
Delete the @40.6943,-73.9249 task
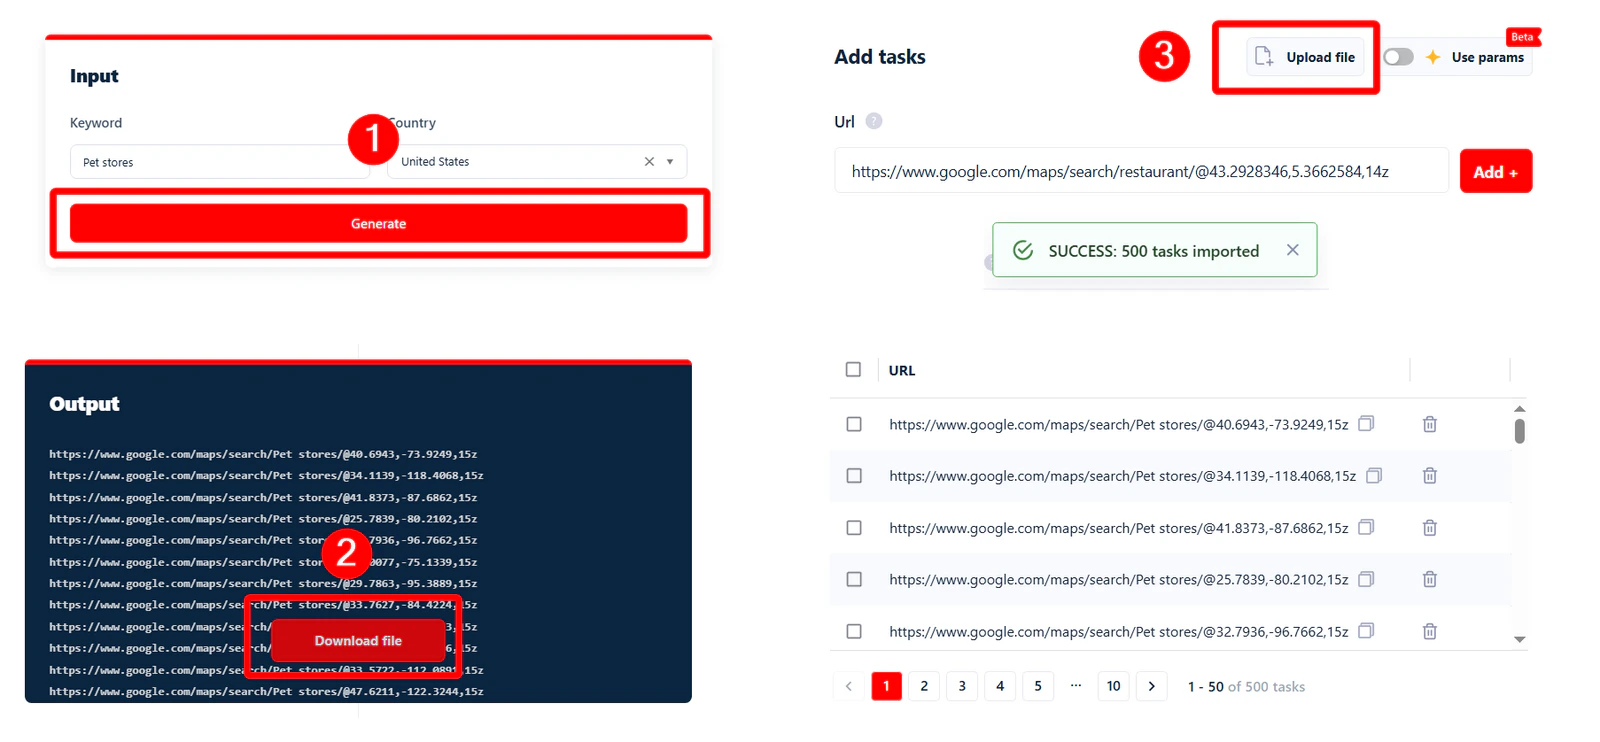1430,424
